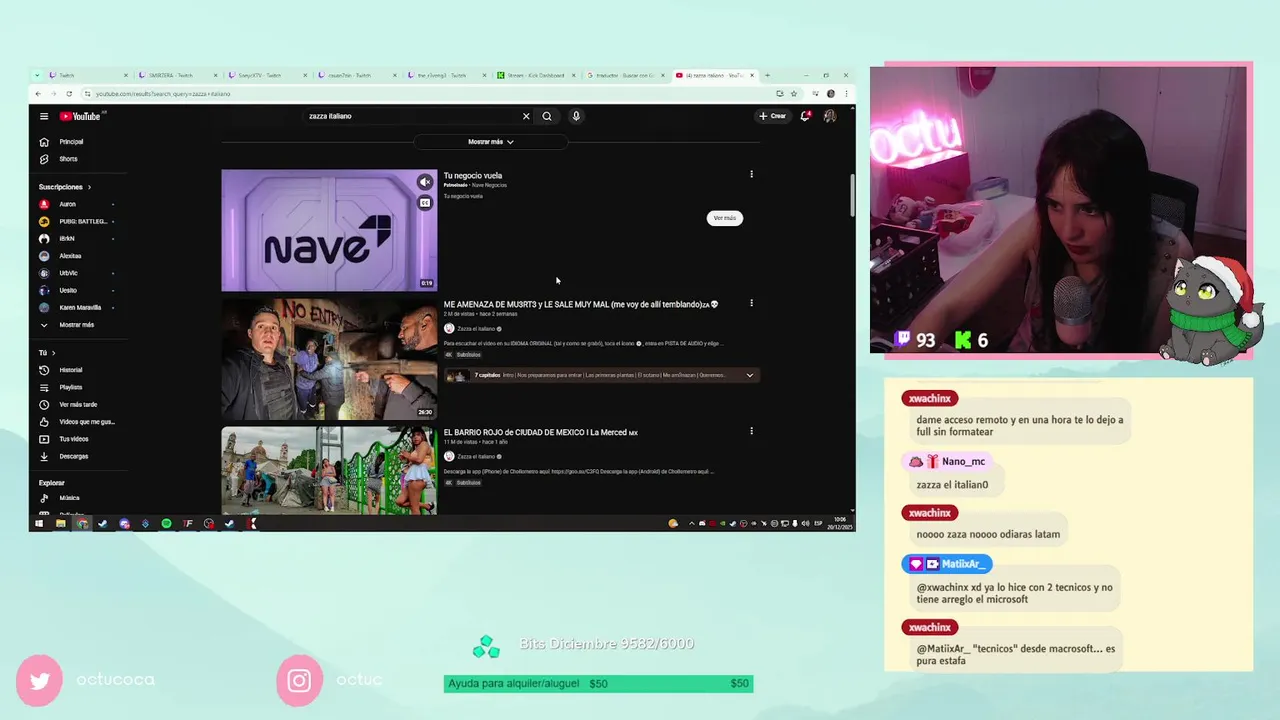Open Playlists in the sidebar
The width and height of the screenshot is (1280, 720).
pos(70,387)
